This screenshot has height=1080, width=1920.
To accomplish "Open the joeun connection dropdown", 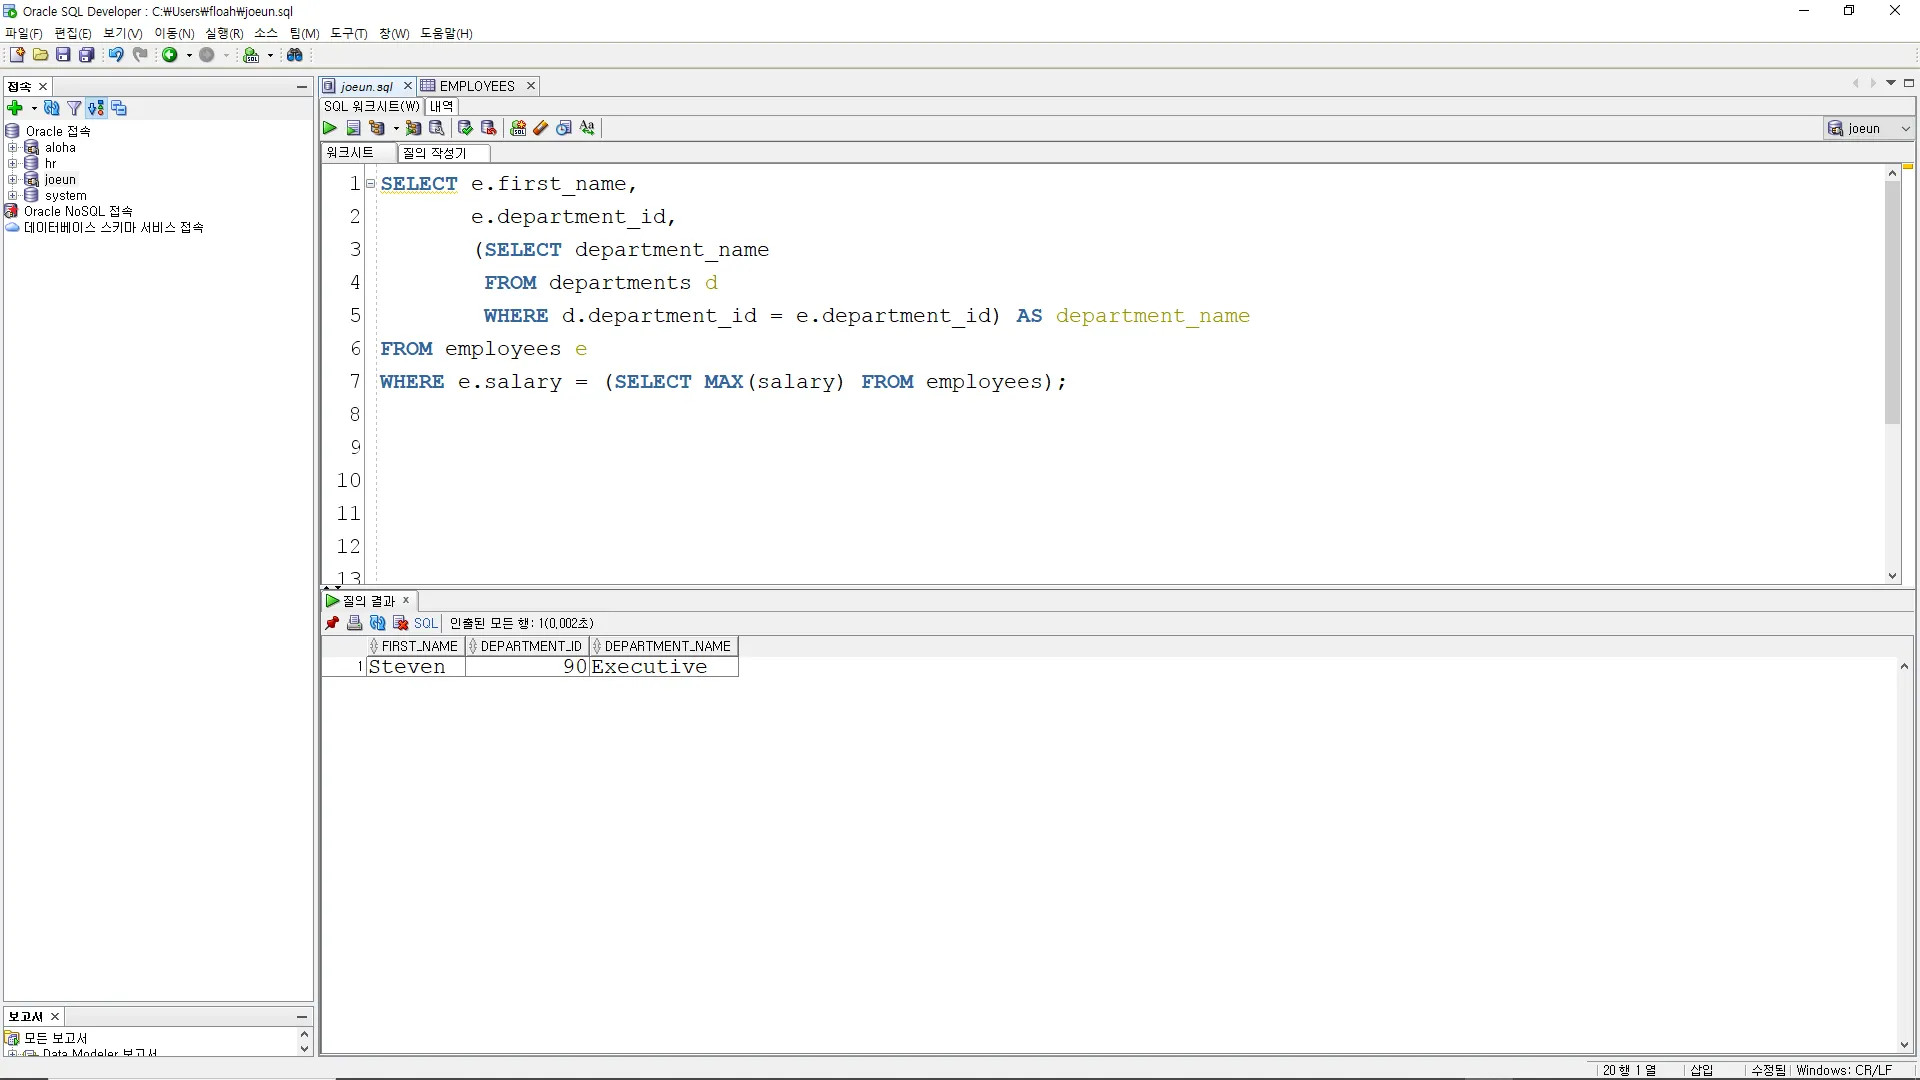I will [1905, 128].
